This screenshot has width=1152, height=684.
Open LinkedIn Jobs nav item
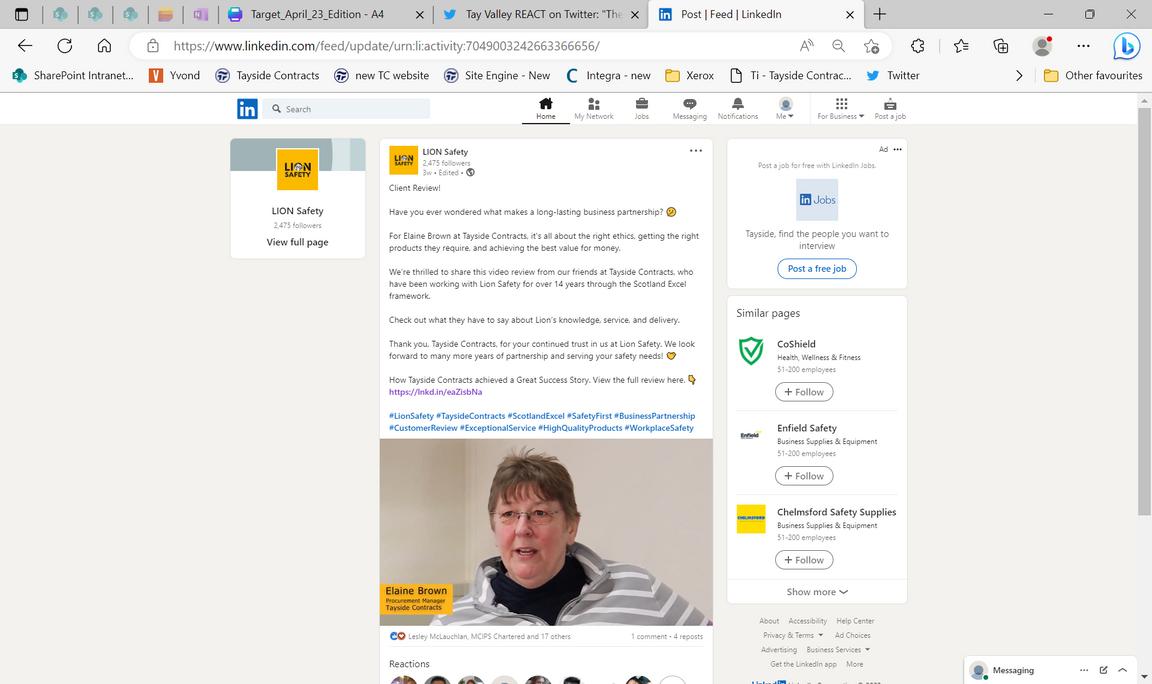point(641,109)
